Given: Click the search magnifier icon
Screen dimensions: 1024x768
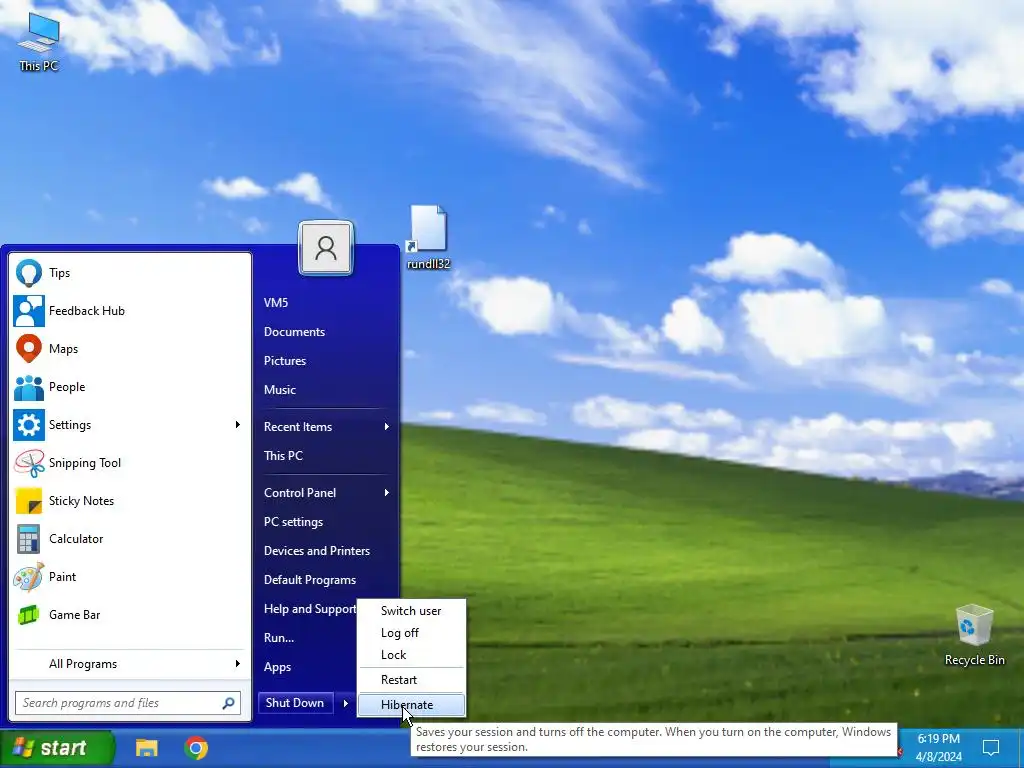Looking at the screenshot, I should (228, 703).
